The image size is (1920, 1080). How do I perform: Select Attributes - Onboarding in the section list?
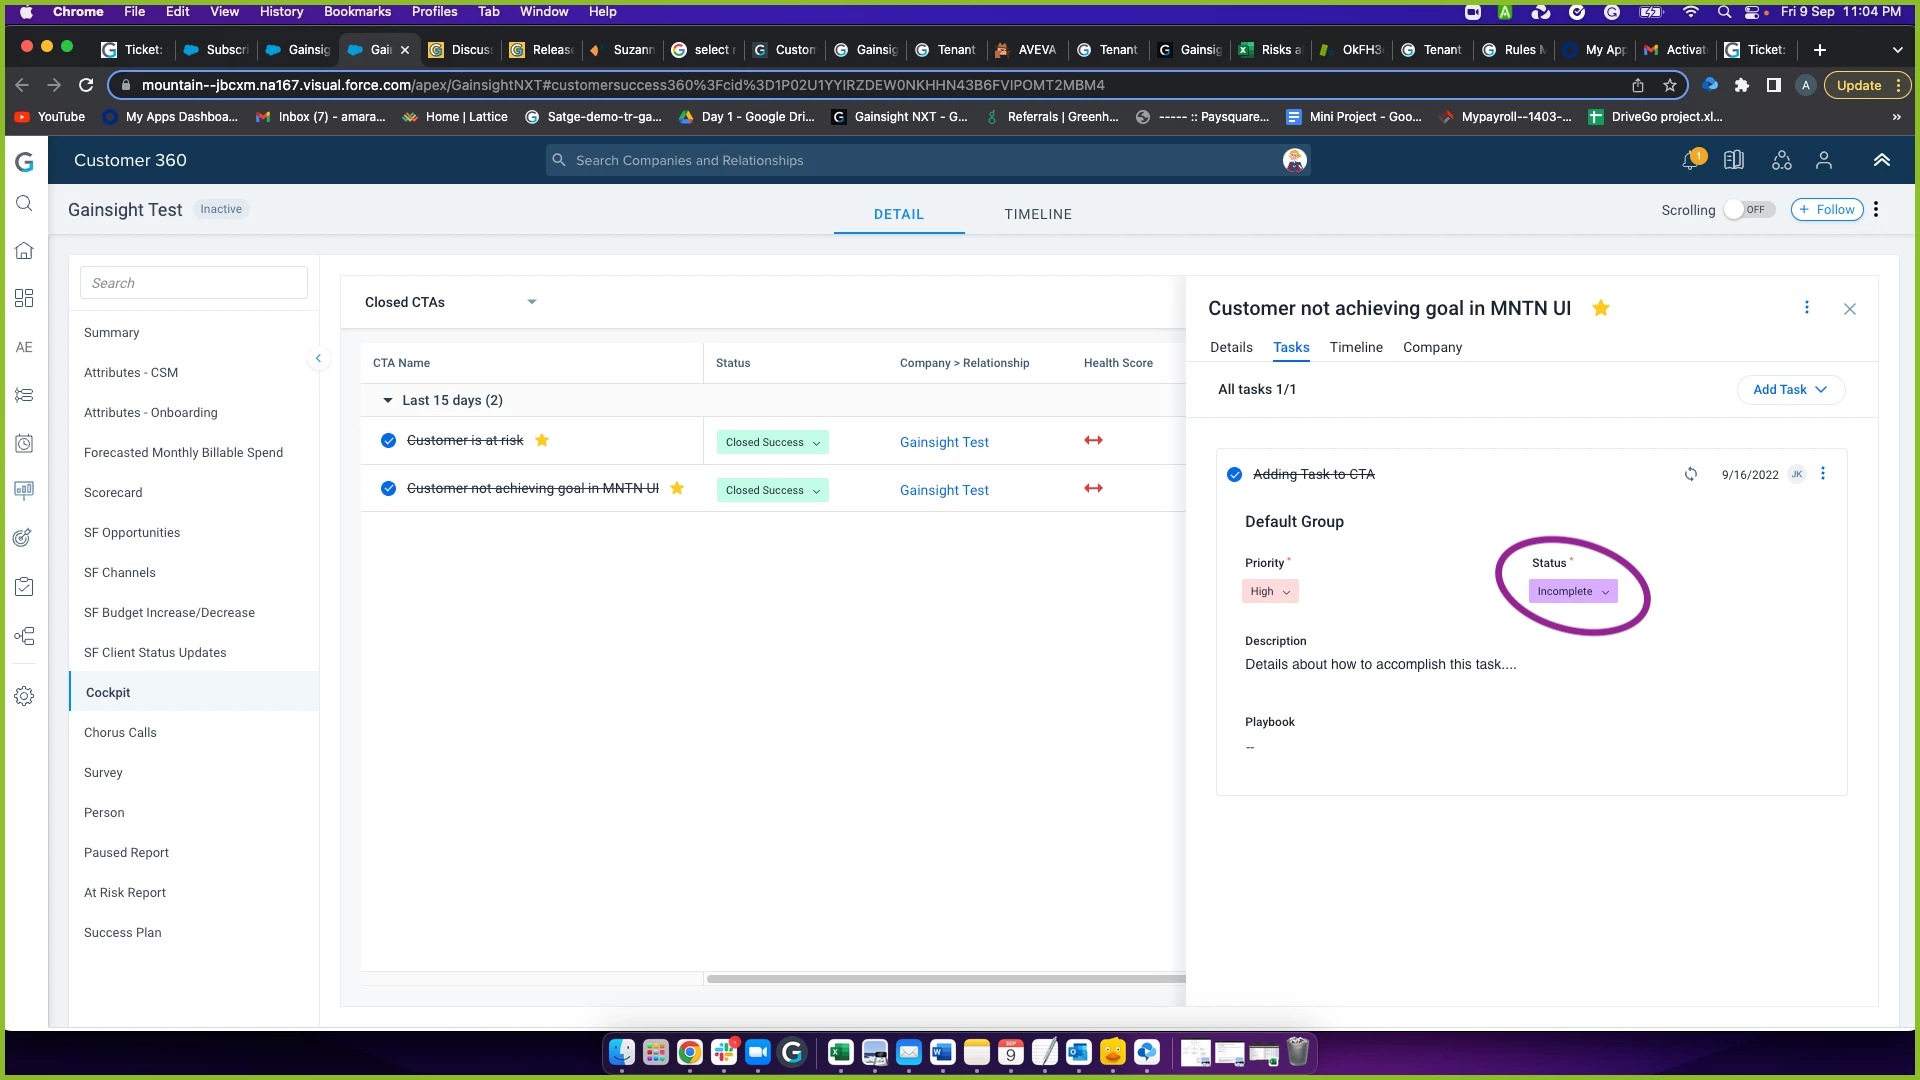[150, 412]
